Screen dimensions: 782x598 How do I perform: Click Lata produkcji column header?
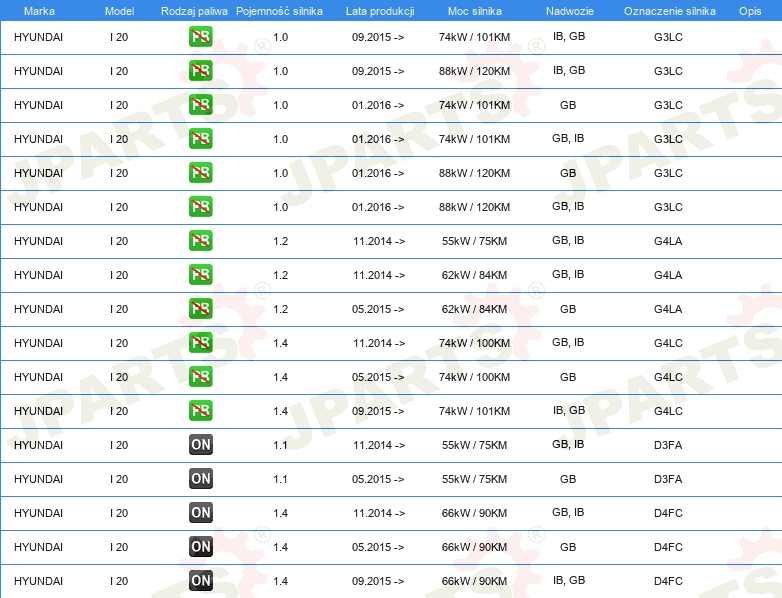[380, 11]
